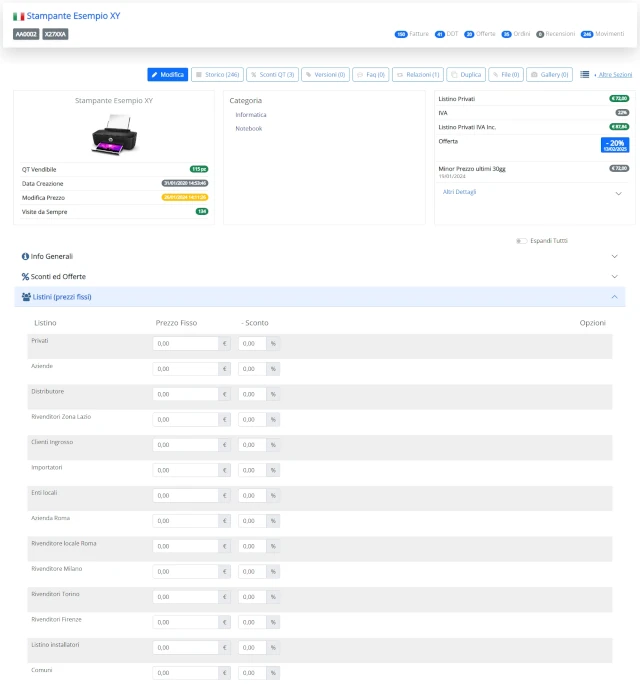This screenshot has width=640, height=687.
Task: Click Prezzo Fisso field for Privati
Action: point(185,344)
